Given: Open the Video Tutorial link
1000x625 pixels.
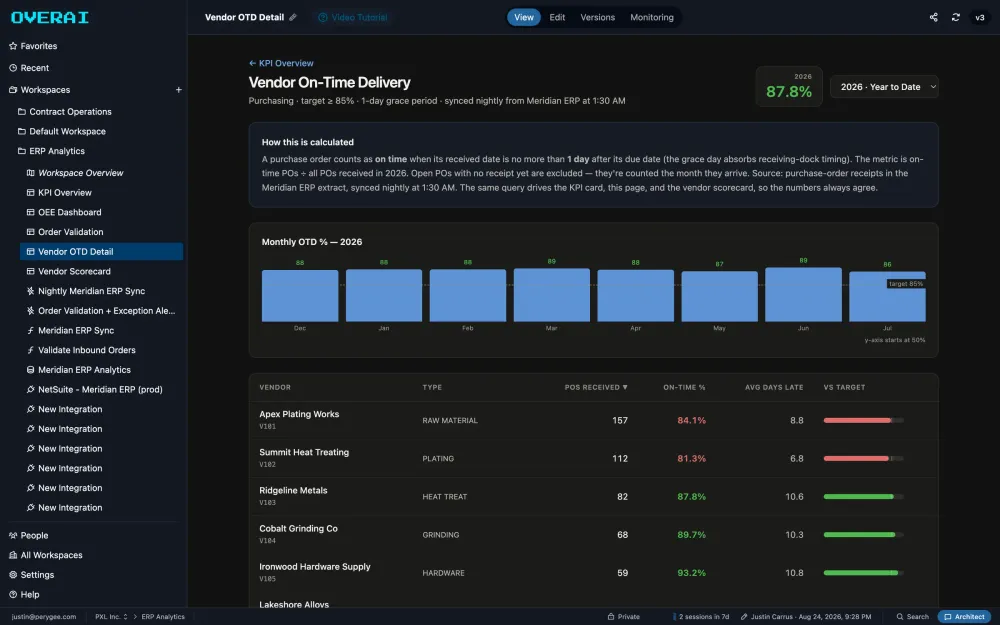Looking at the screenshot, I should tap(353, 17).
